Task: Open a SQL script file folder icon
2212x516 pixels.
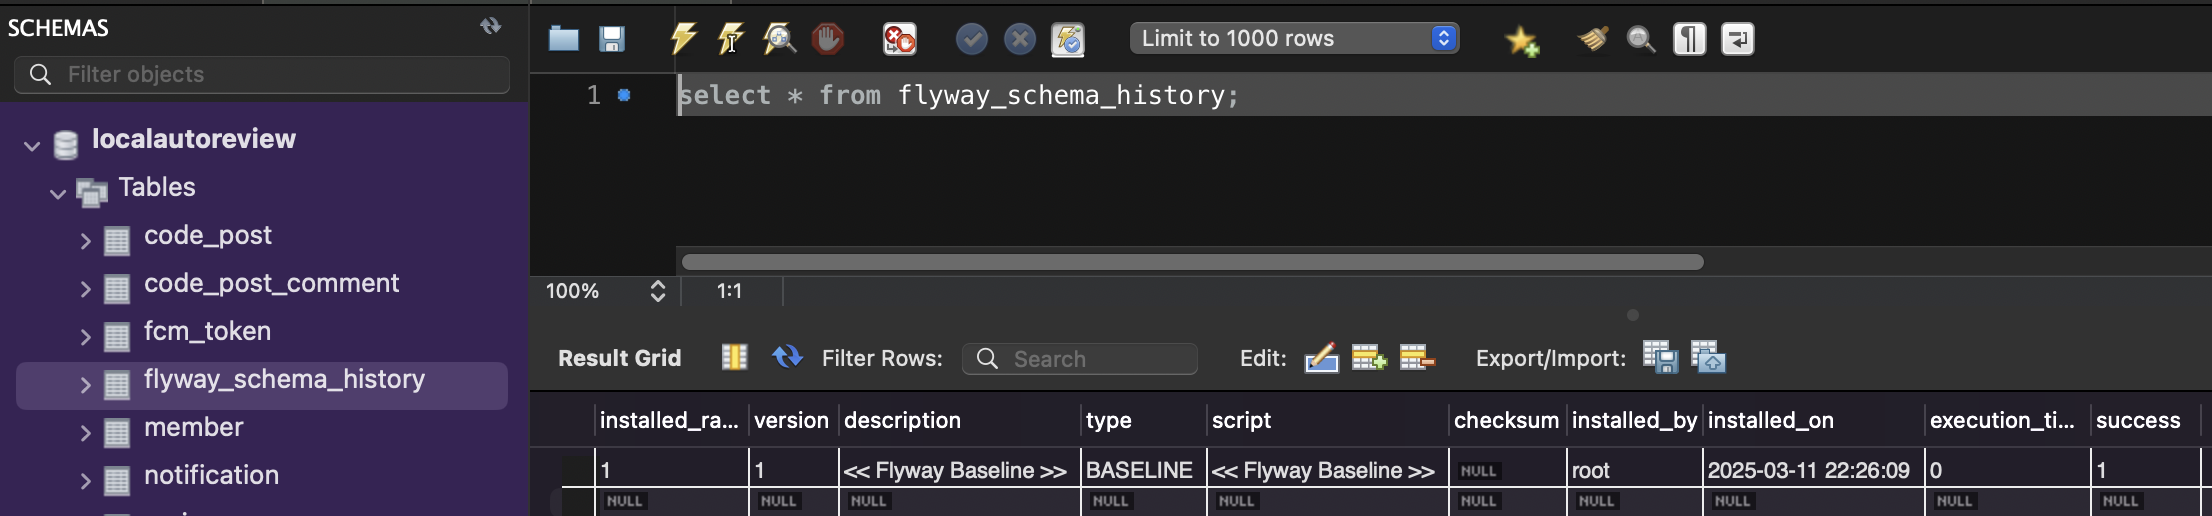Action: (x=564, y=39)
